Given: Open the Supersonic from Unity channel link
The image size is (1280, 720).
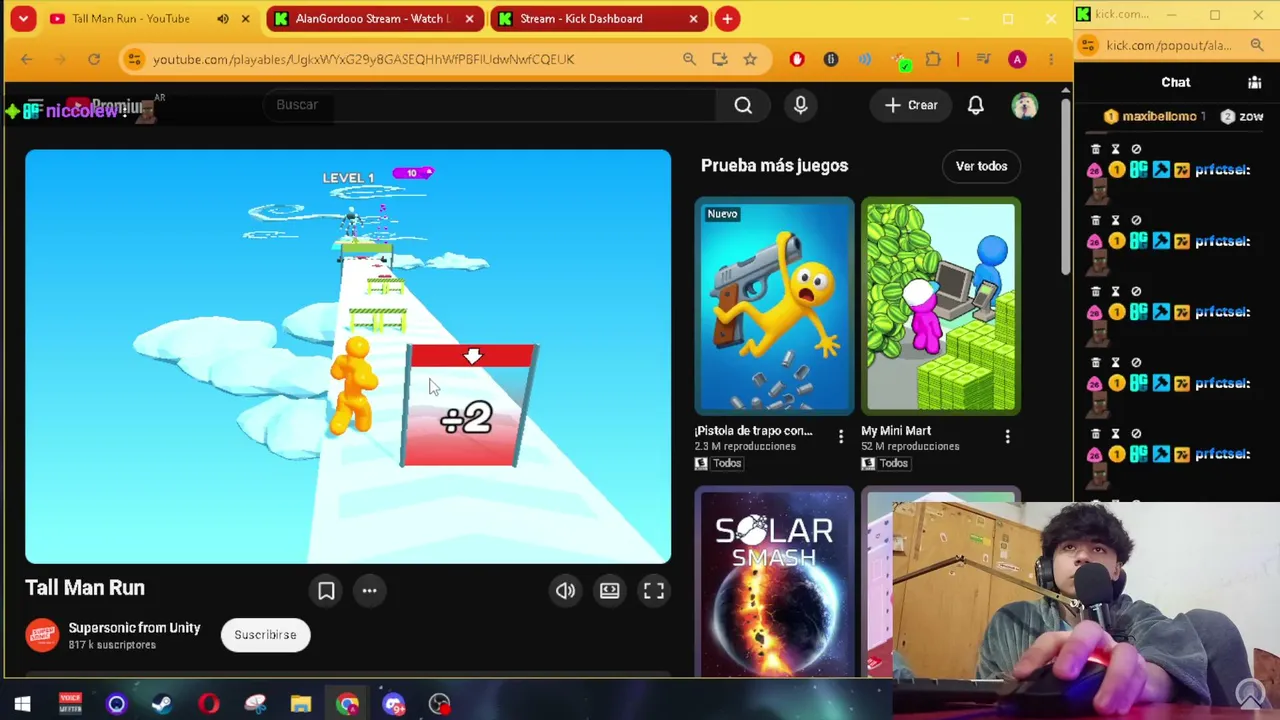Looking at the screenshot, I should 134,628.
